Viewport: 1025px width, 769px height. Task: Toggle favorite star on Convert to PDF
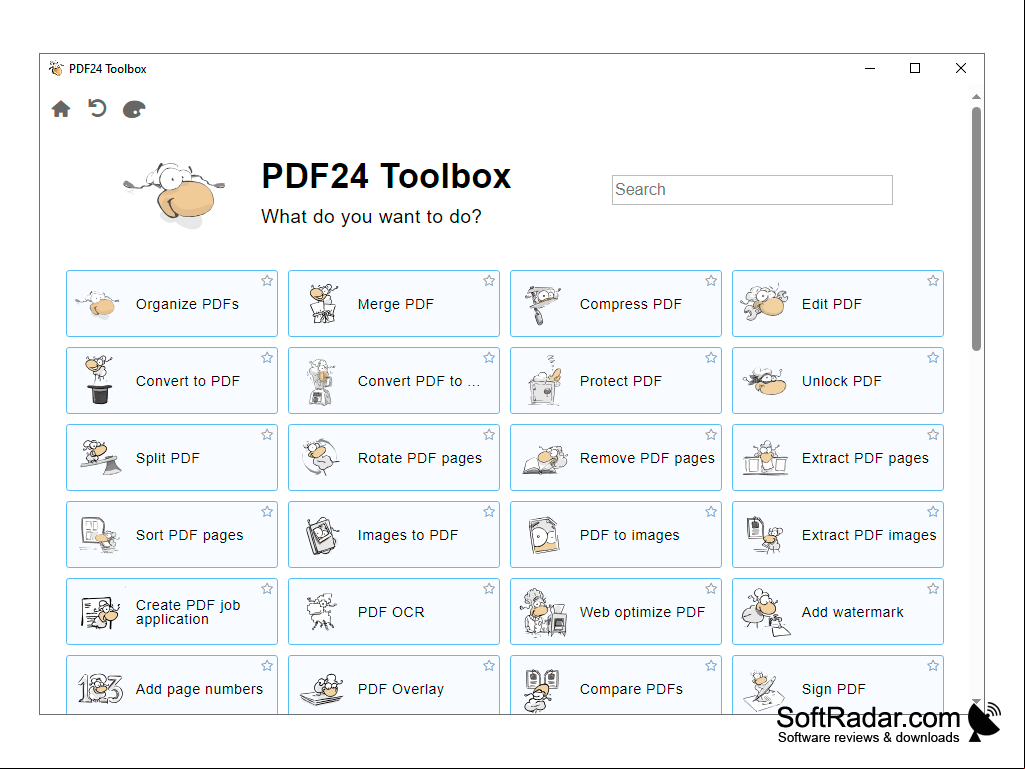click(x=267, y=358)
